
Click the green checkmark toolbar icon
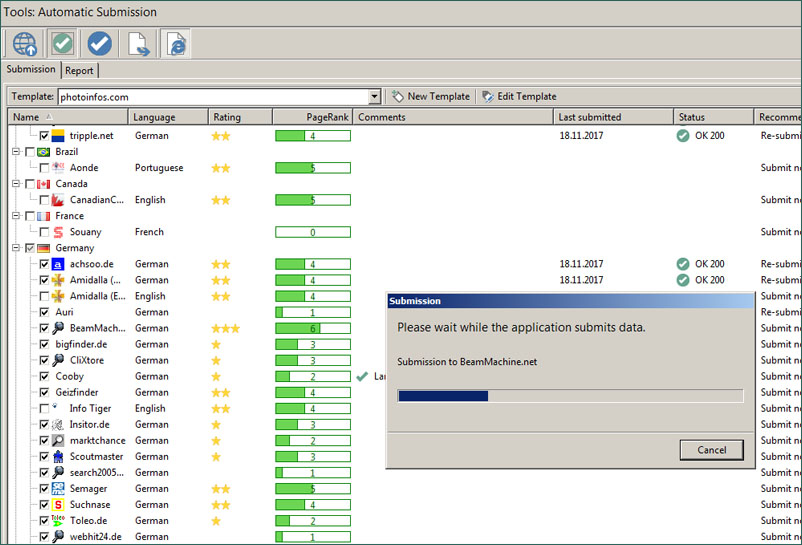point(63,44)
